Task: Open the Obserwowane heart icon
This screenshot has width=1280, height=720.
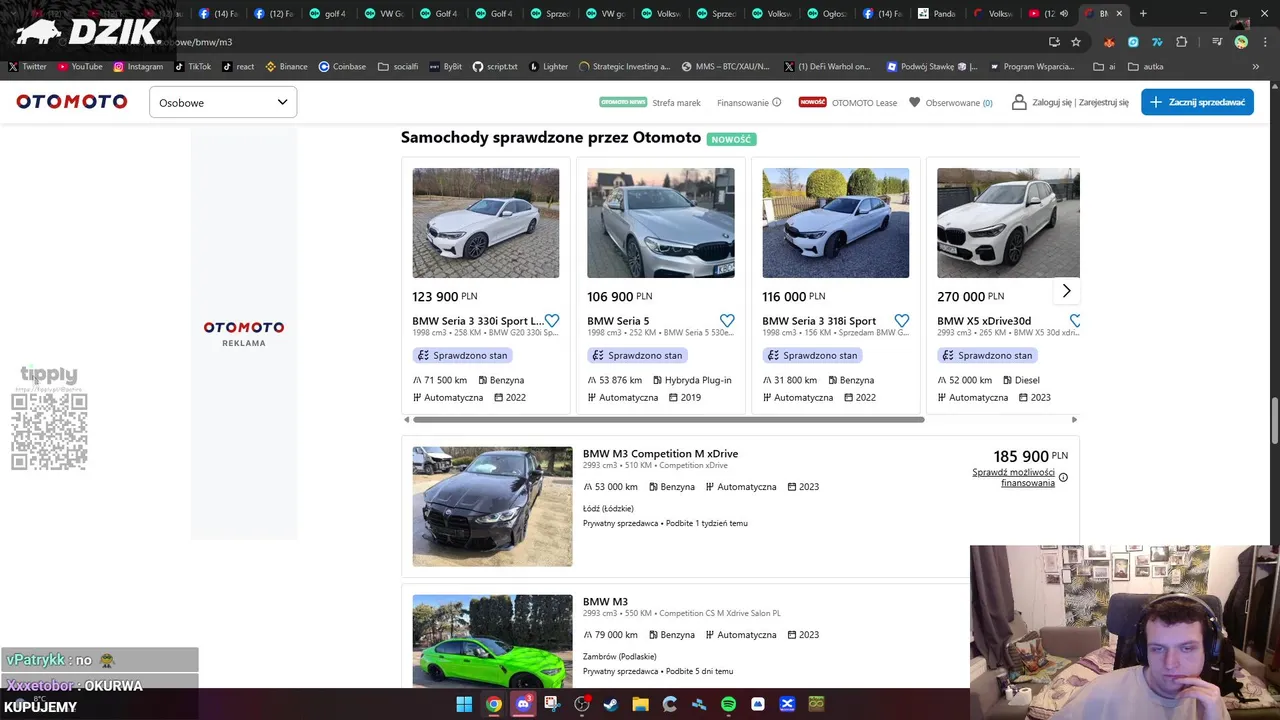Action: [914, 102]
